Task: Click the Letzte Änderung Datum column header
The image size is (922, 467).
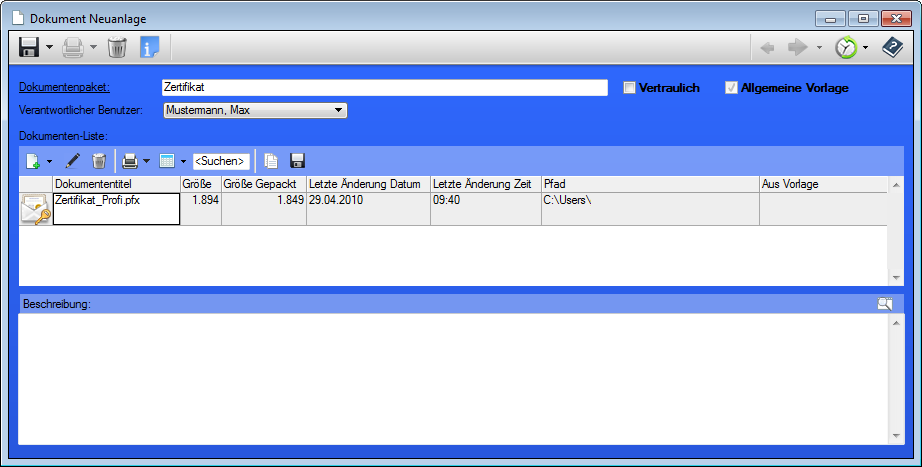Action: click(x=367, y=184)
